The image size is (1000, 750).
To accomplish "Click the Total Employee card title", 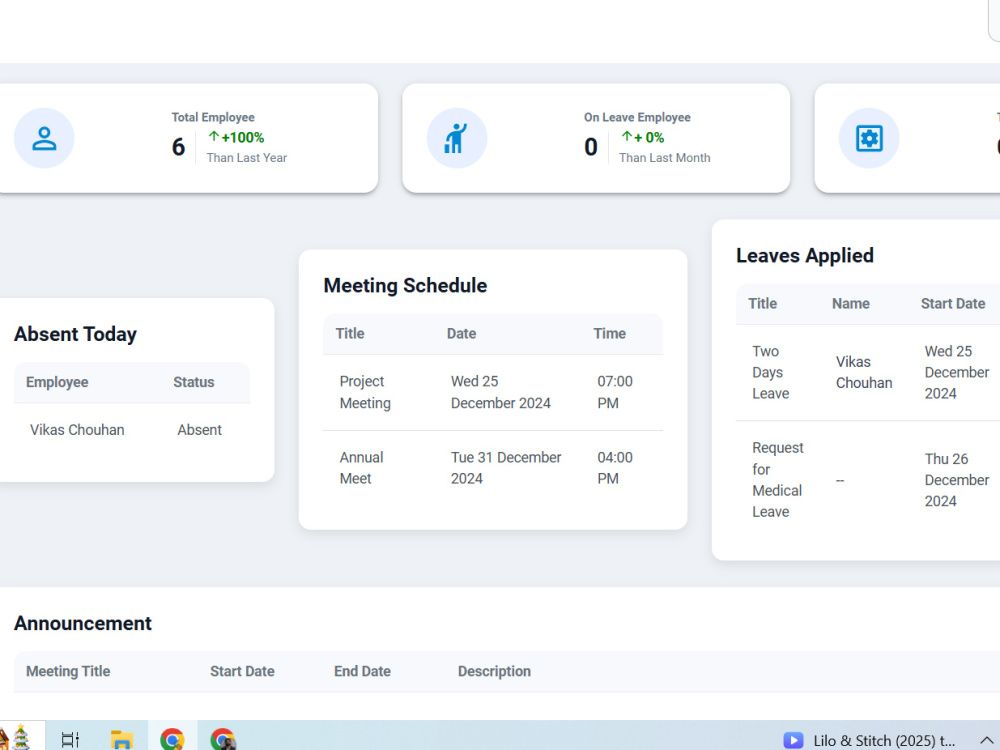I will pos(213,117).
